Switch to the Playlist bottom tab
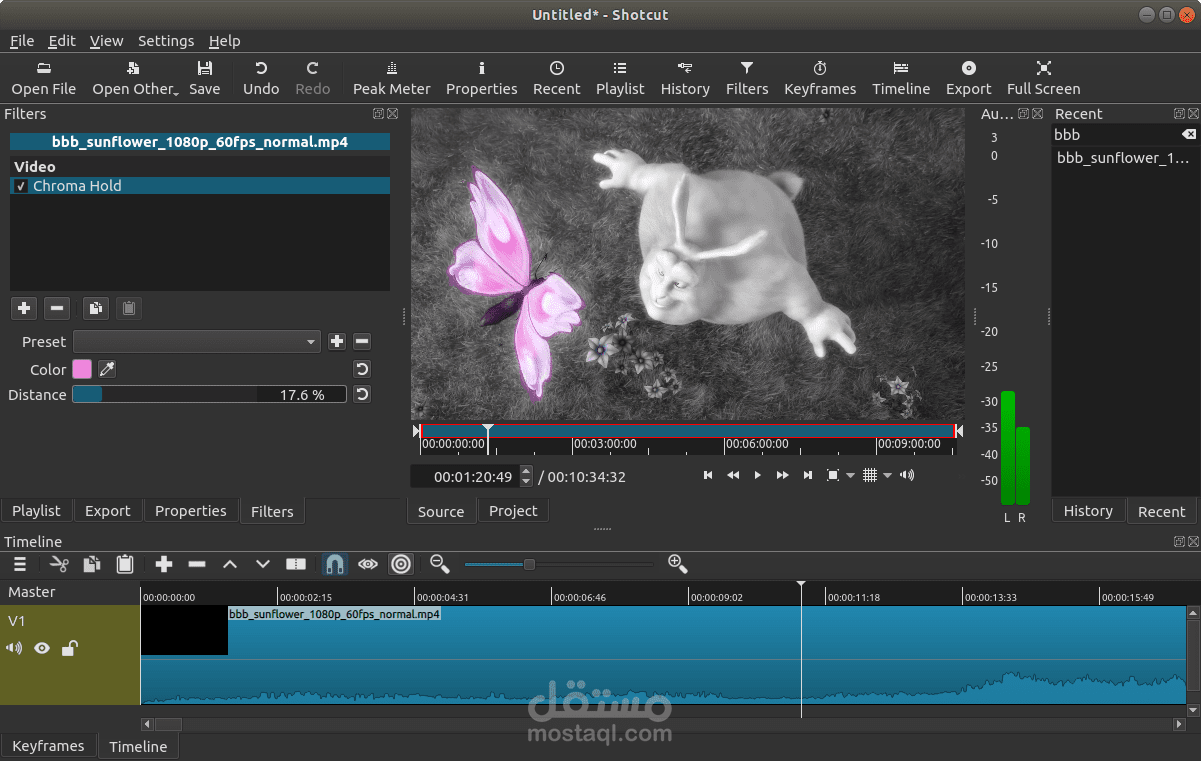 [36, 511]
